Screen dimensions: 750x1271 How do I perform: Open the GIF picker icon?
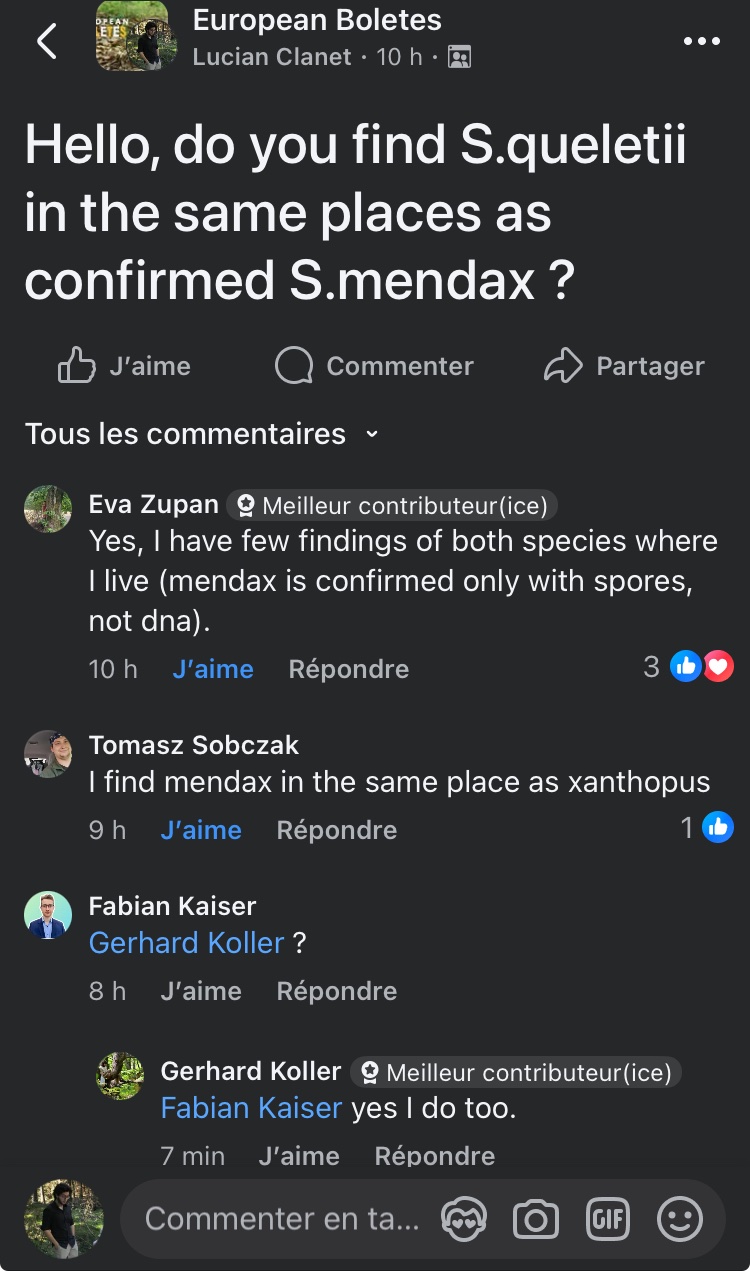[607, 1219]
